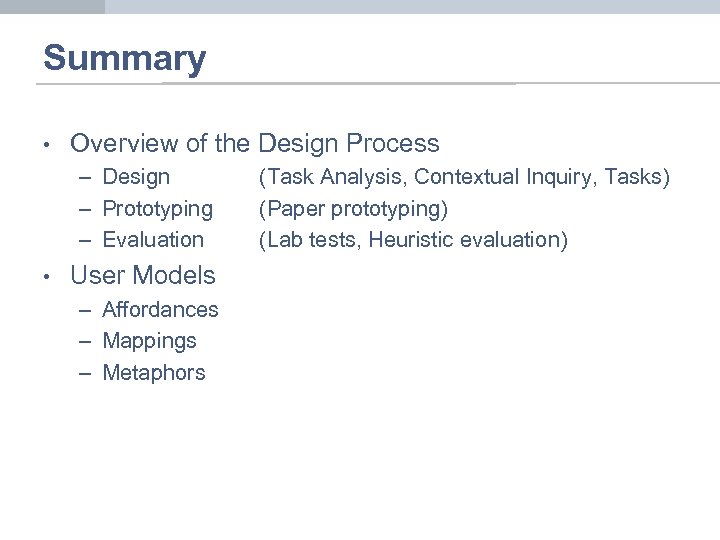Click the Evaluation sub-item text

[153, 240]
